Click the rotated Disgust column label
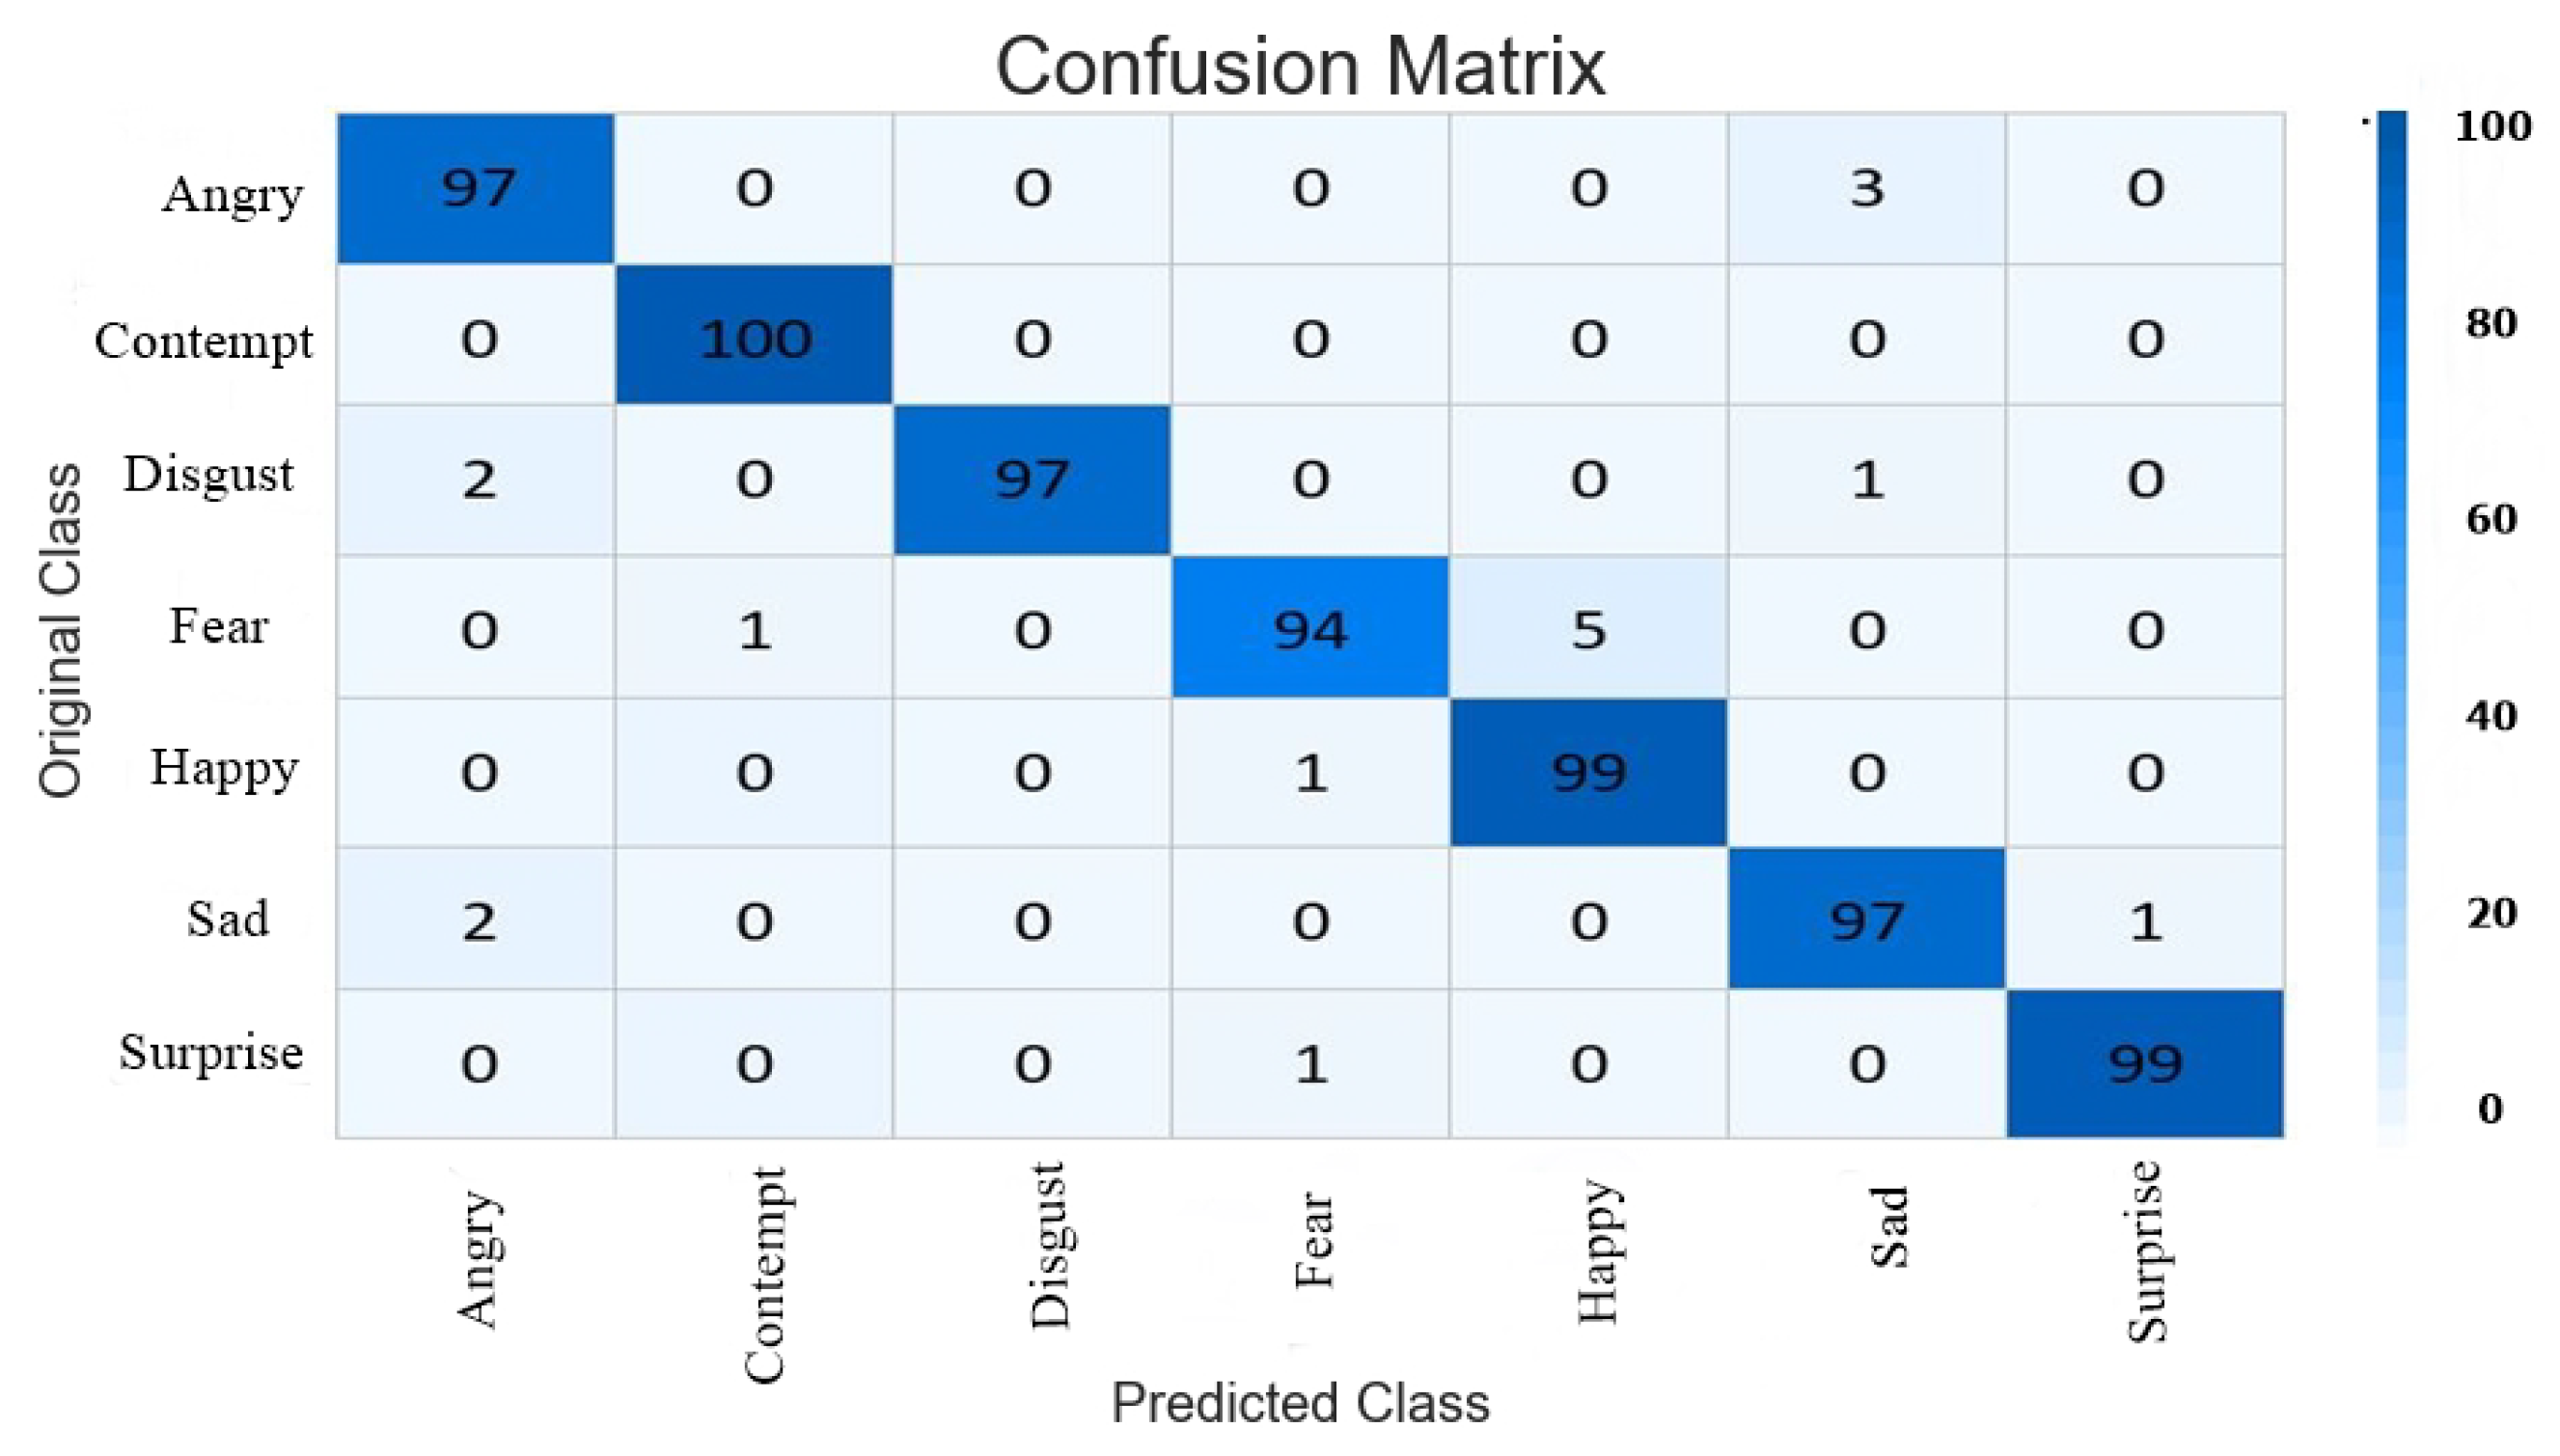This screenshot has height=1456, width=2560. 1050,1246
